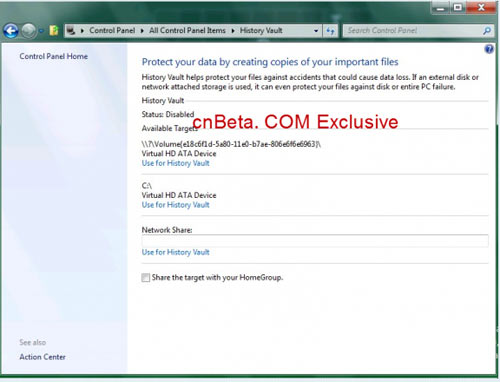Expand arrow before Control Panel breadcrumb
500x382 pixels.
(x=82, y=31)
